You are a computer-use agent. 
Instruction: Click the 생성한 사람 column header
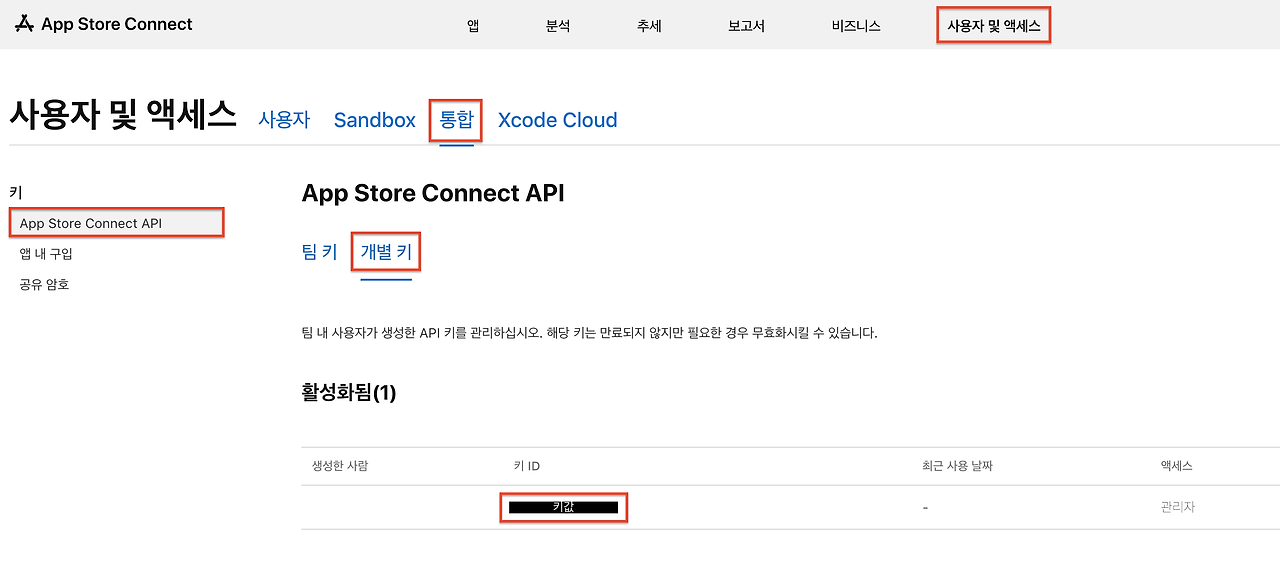click(x=340, y=466)
